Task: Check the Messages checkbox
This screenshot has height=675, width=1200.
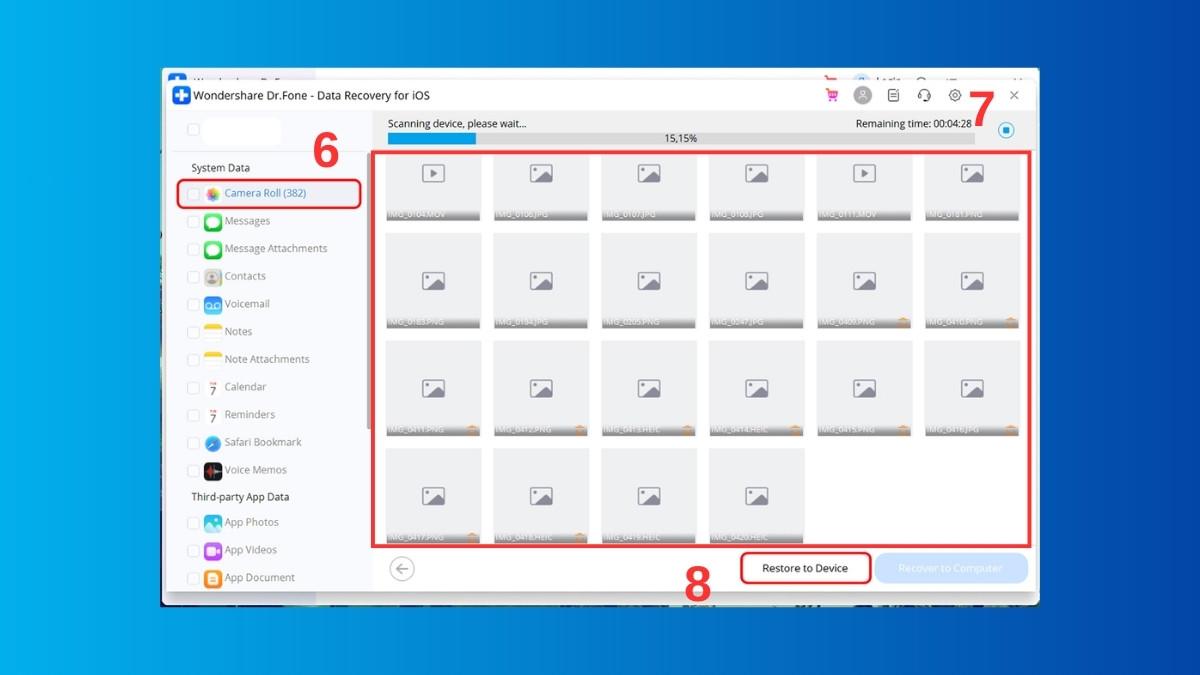Action: [193, 222]
